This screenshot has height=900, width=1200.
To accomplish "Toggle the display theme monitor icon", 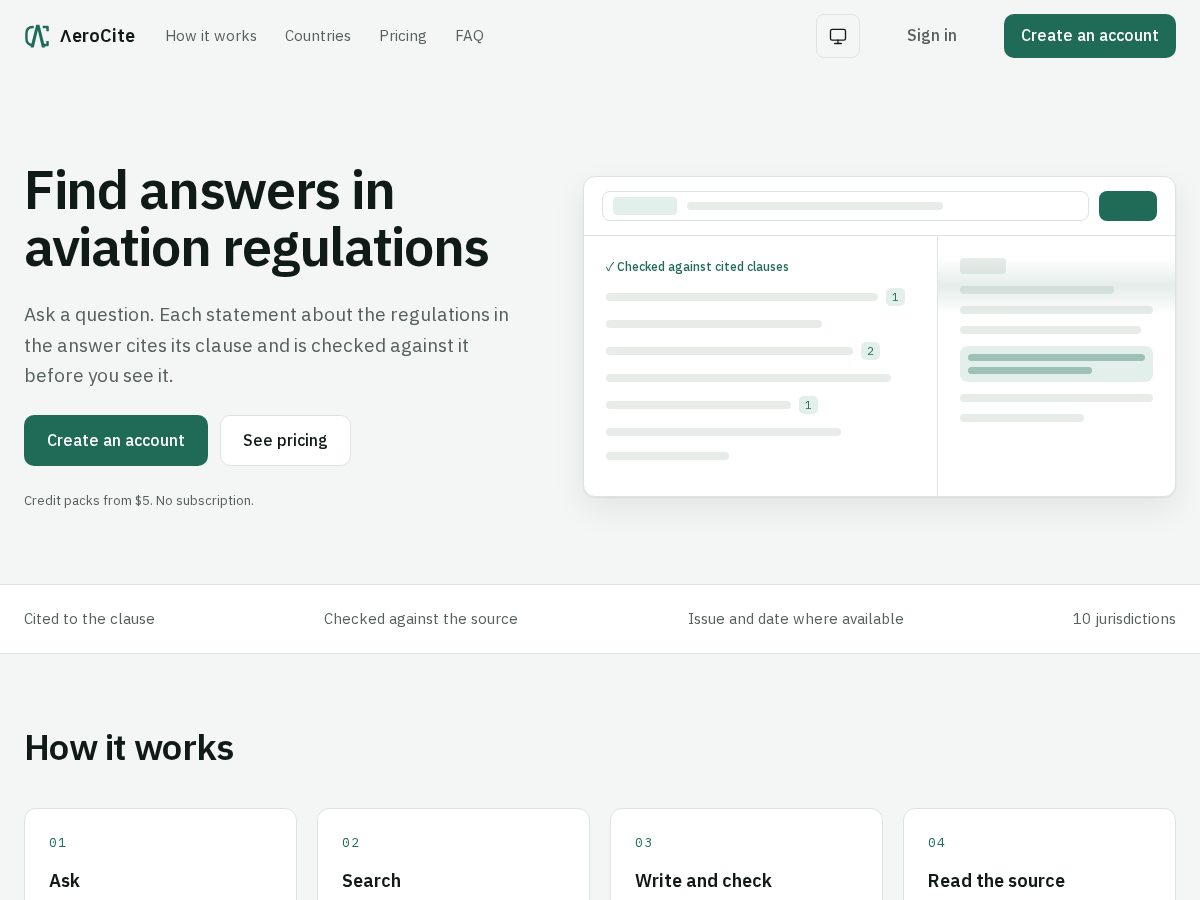I will [838, 36].
